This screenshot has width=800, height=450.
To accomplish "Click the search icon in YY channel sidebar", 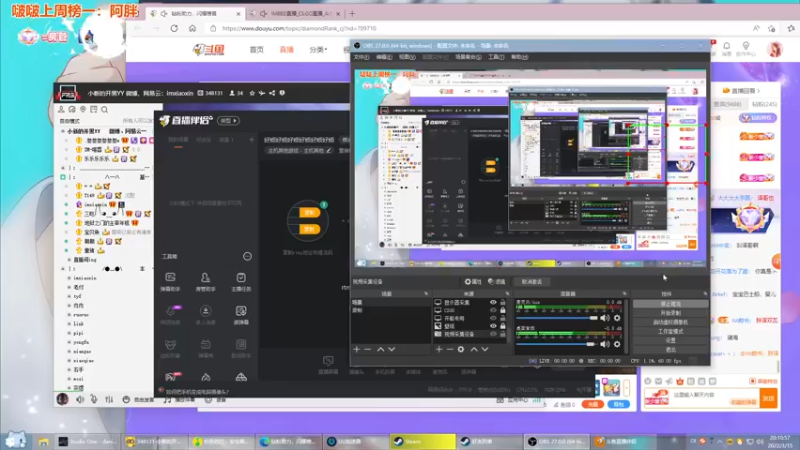I will [x=105, y=110].
